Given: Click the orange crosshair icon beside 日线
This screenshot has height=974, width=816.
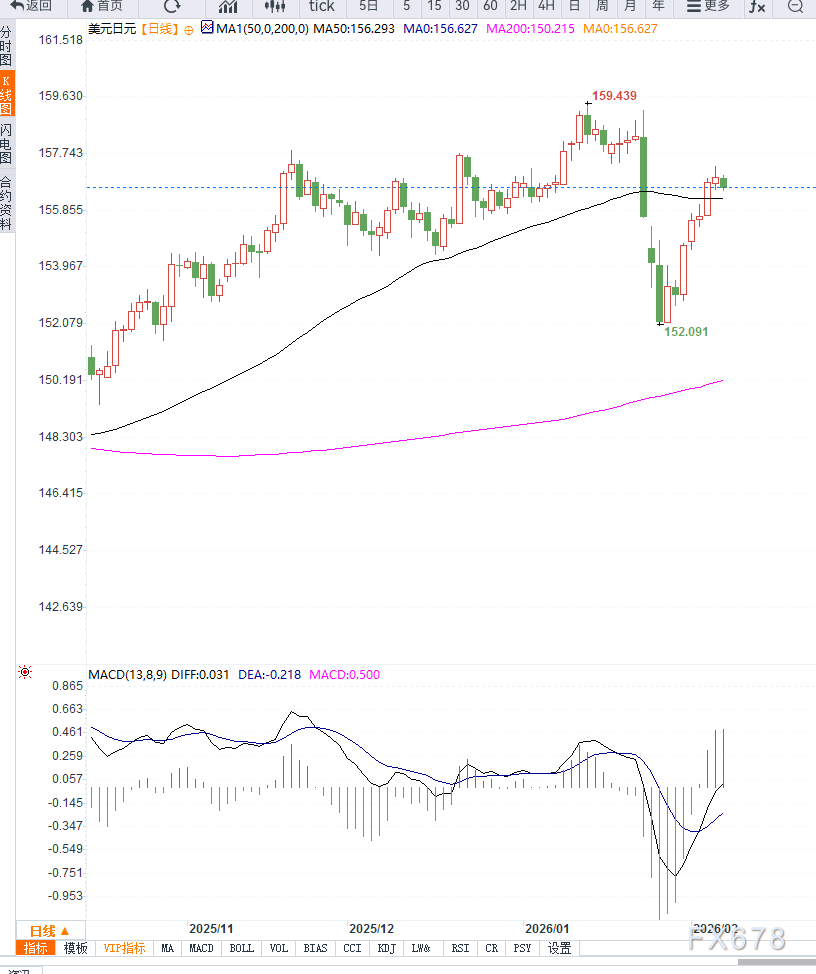Looking at the screenshot, I should (190, 29).
